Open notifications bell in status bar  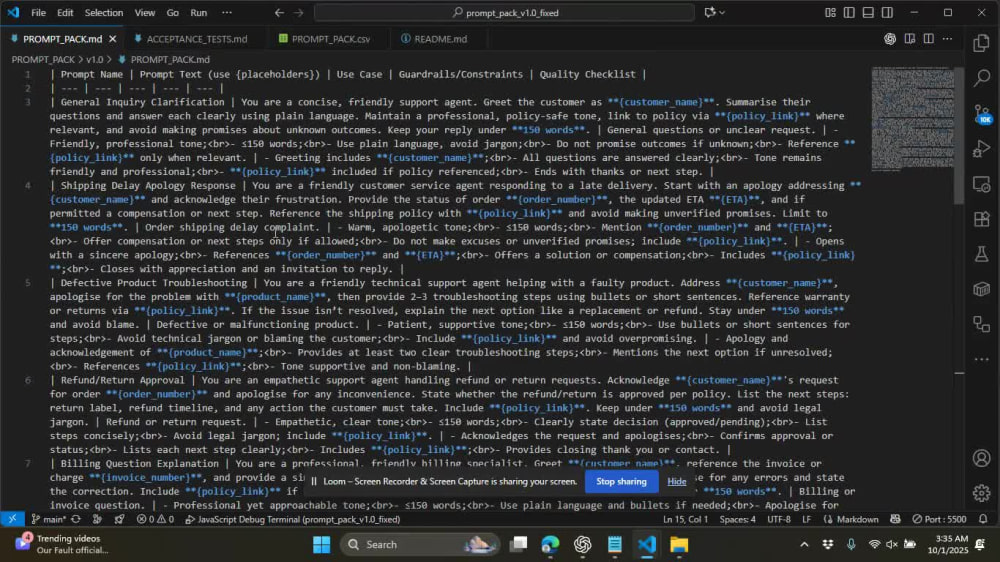coord(983,519)
